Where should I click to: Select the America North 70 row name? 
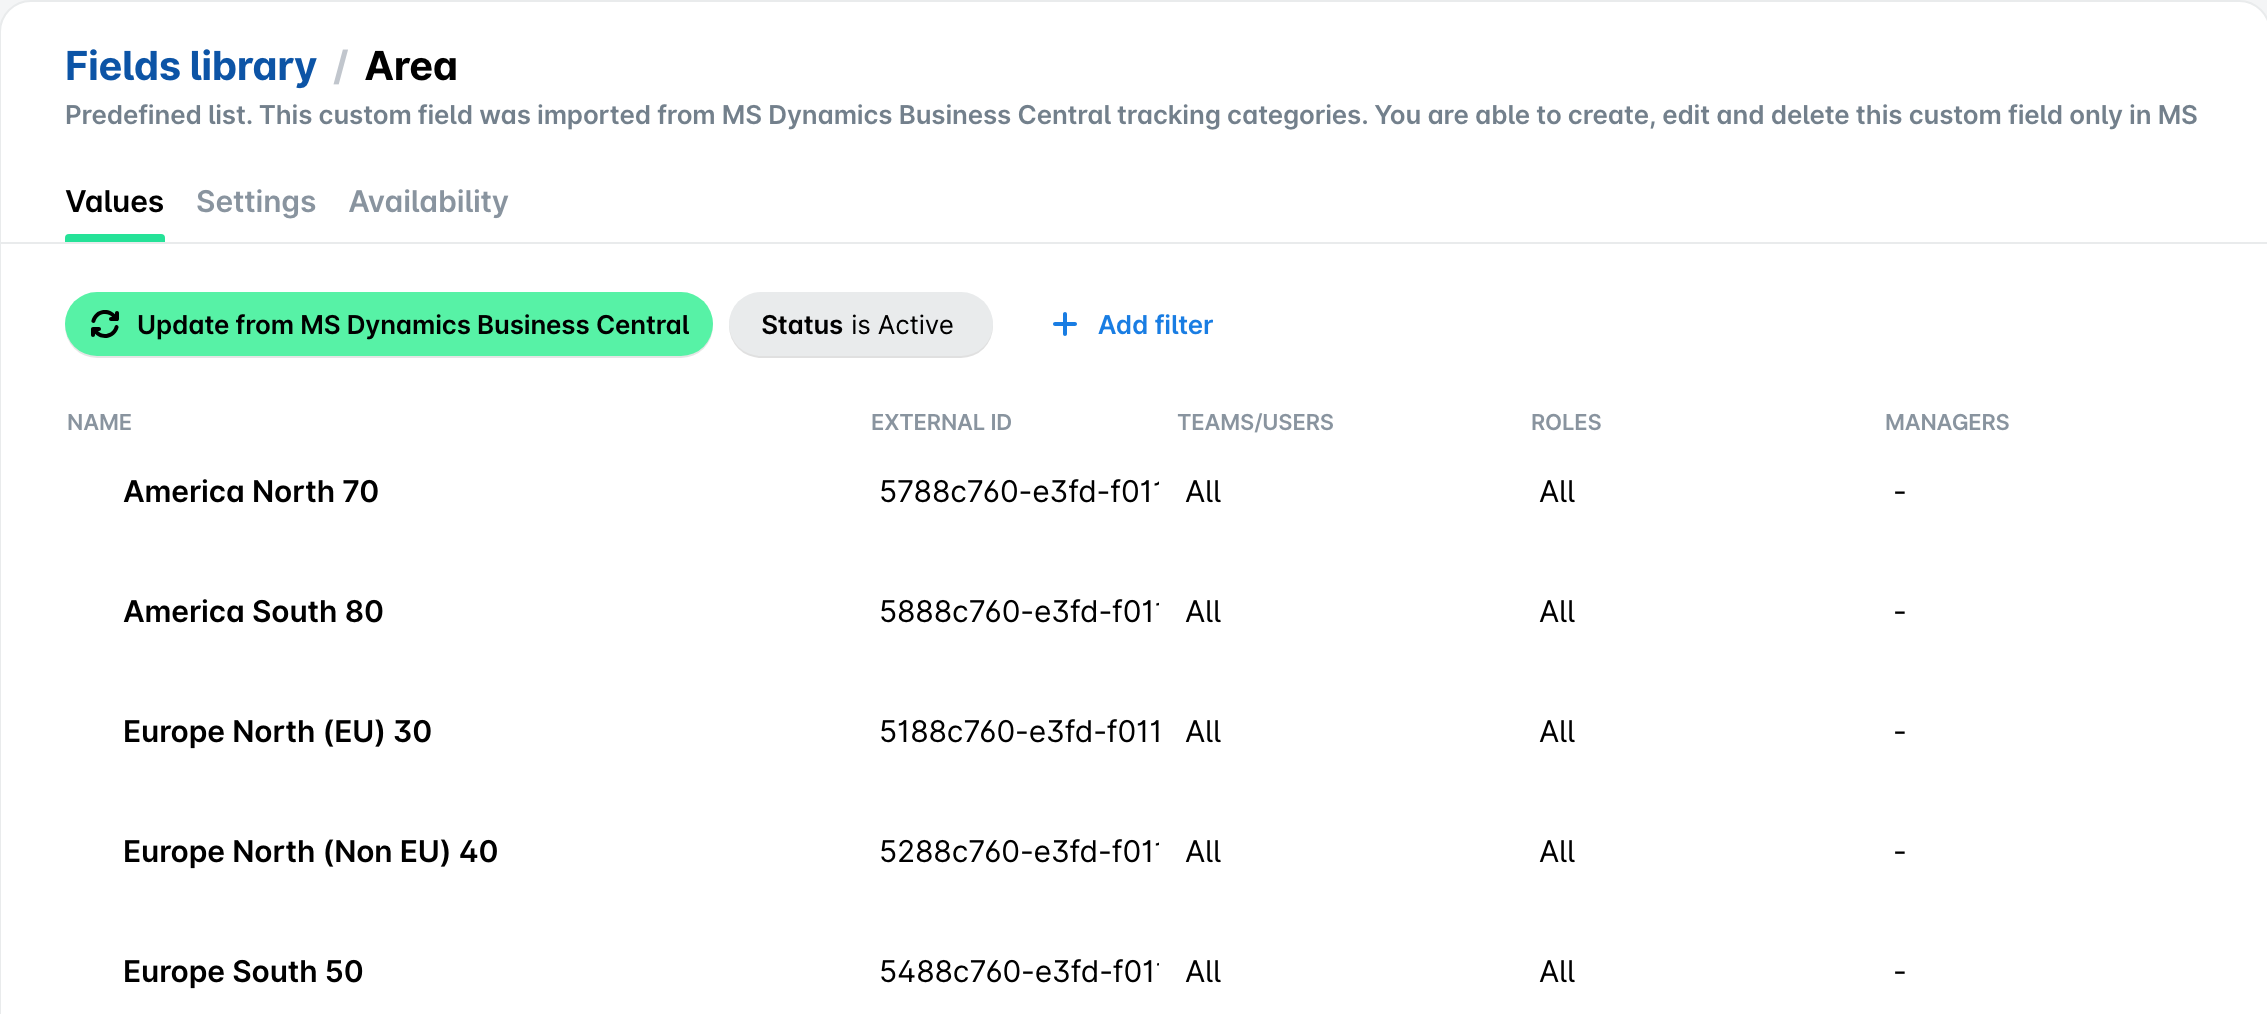[251, 491]
